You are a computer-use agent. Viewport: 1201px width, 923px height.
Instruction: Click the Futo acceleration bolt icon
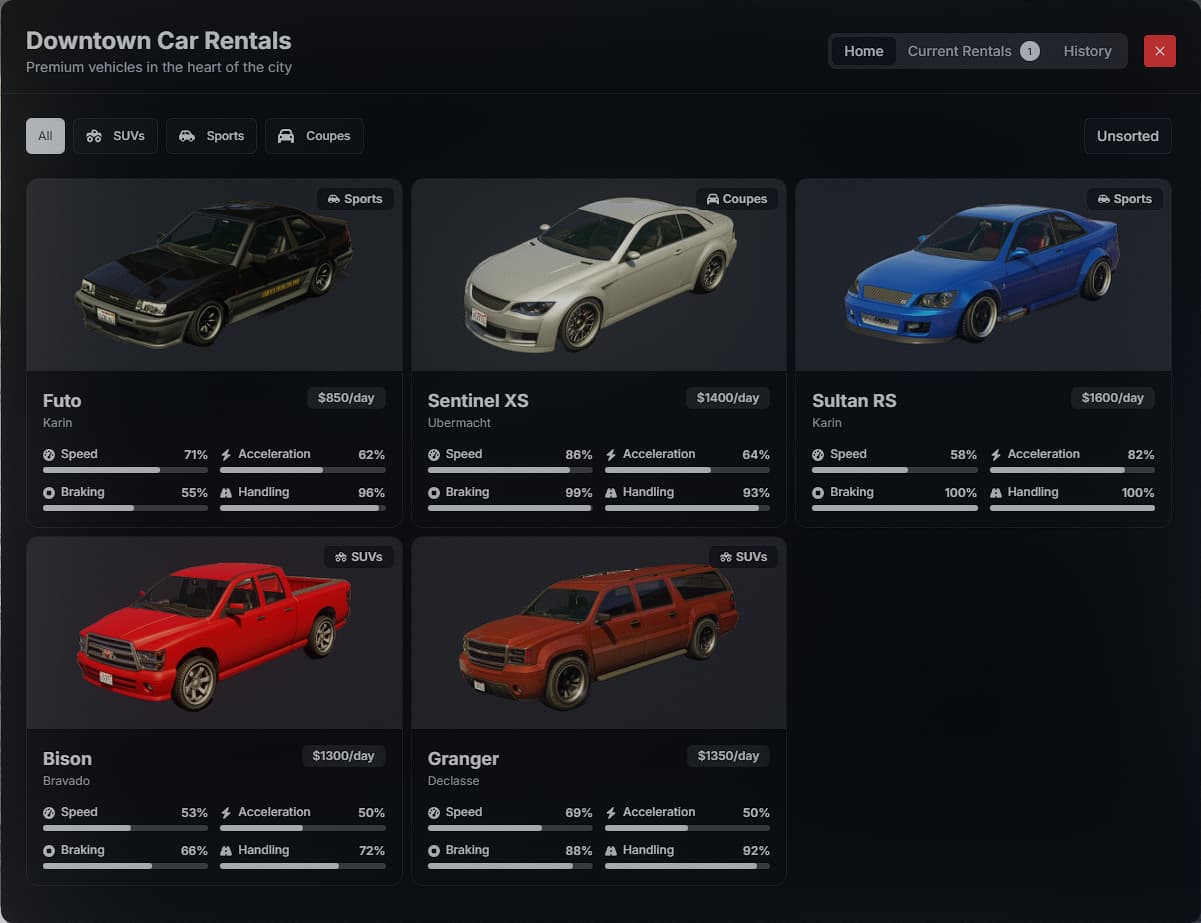point(226,455)
